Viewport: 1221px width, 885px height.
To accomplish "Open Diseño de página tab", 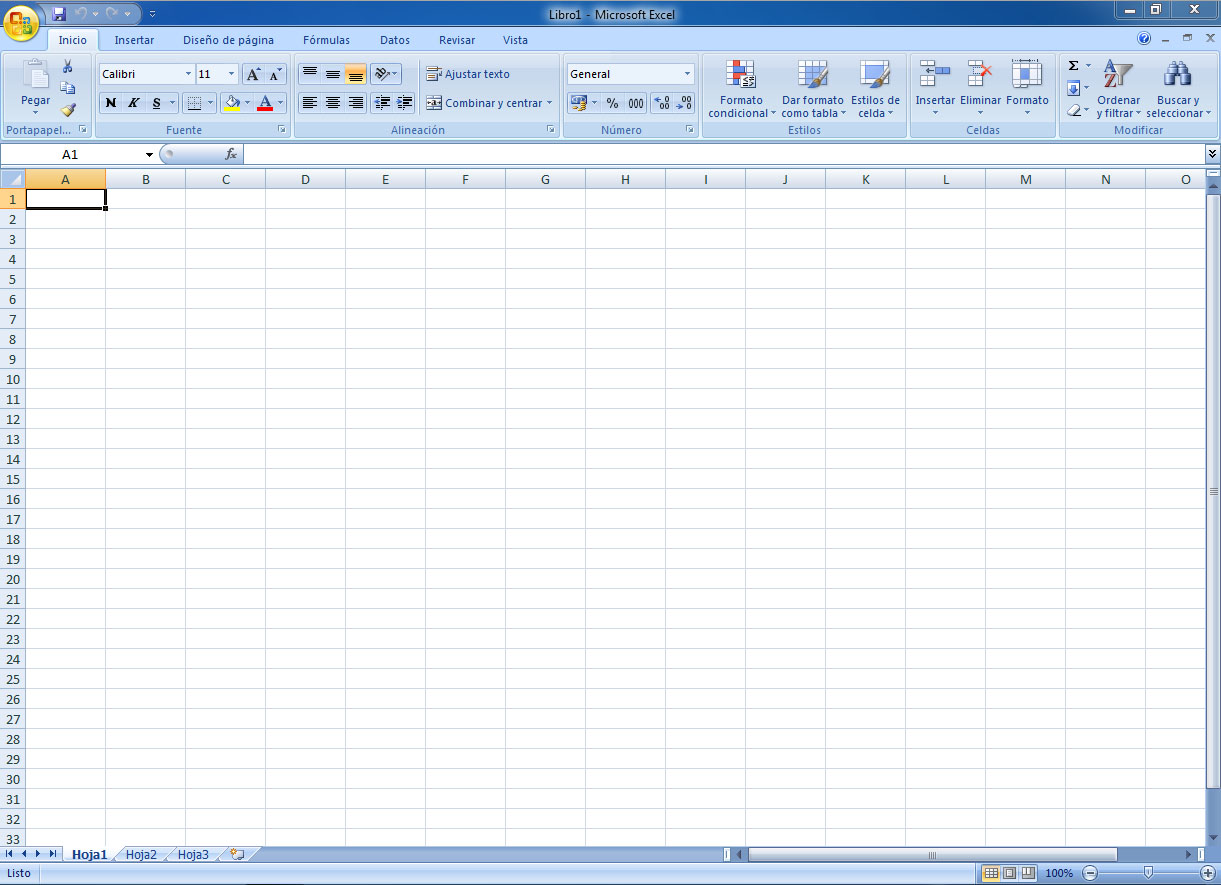I will coord(228,40).
